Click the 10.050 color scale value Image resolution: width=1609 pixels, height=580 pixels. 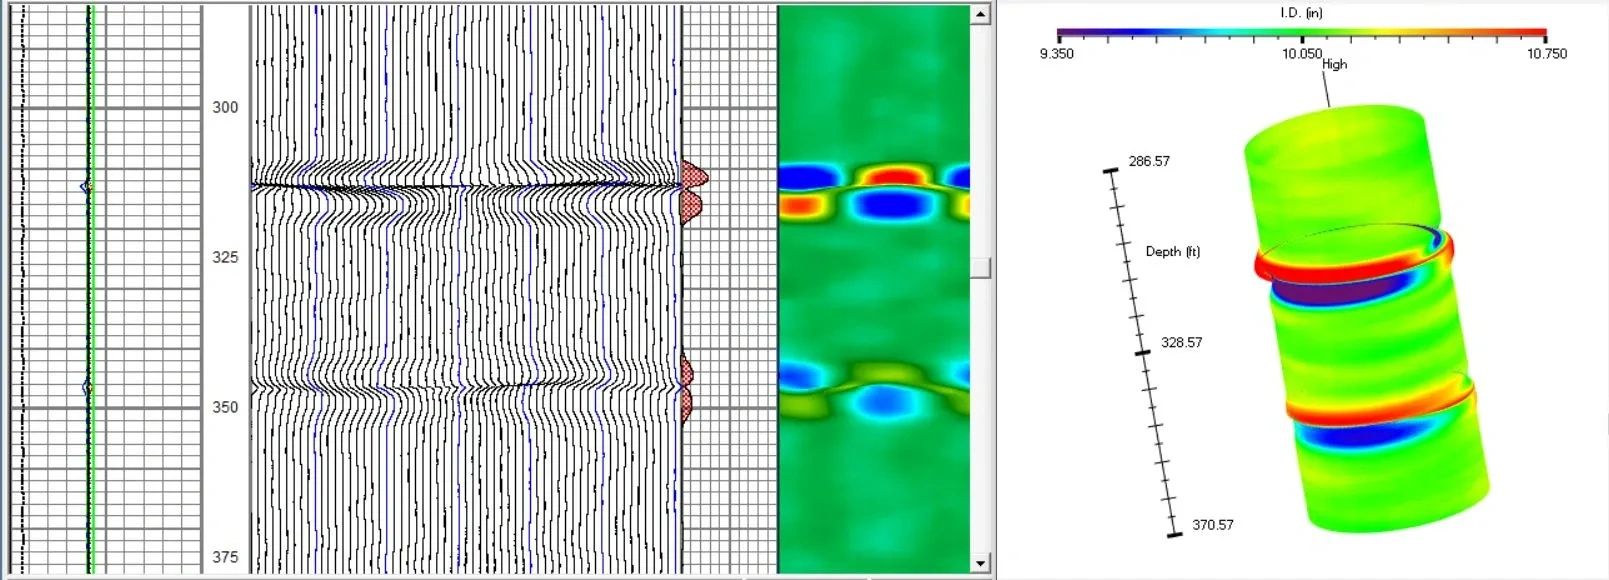[x=1302, y=54]
